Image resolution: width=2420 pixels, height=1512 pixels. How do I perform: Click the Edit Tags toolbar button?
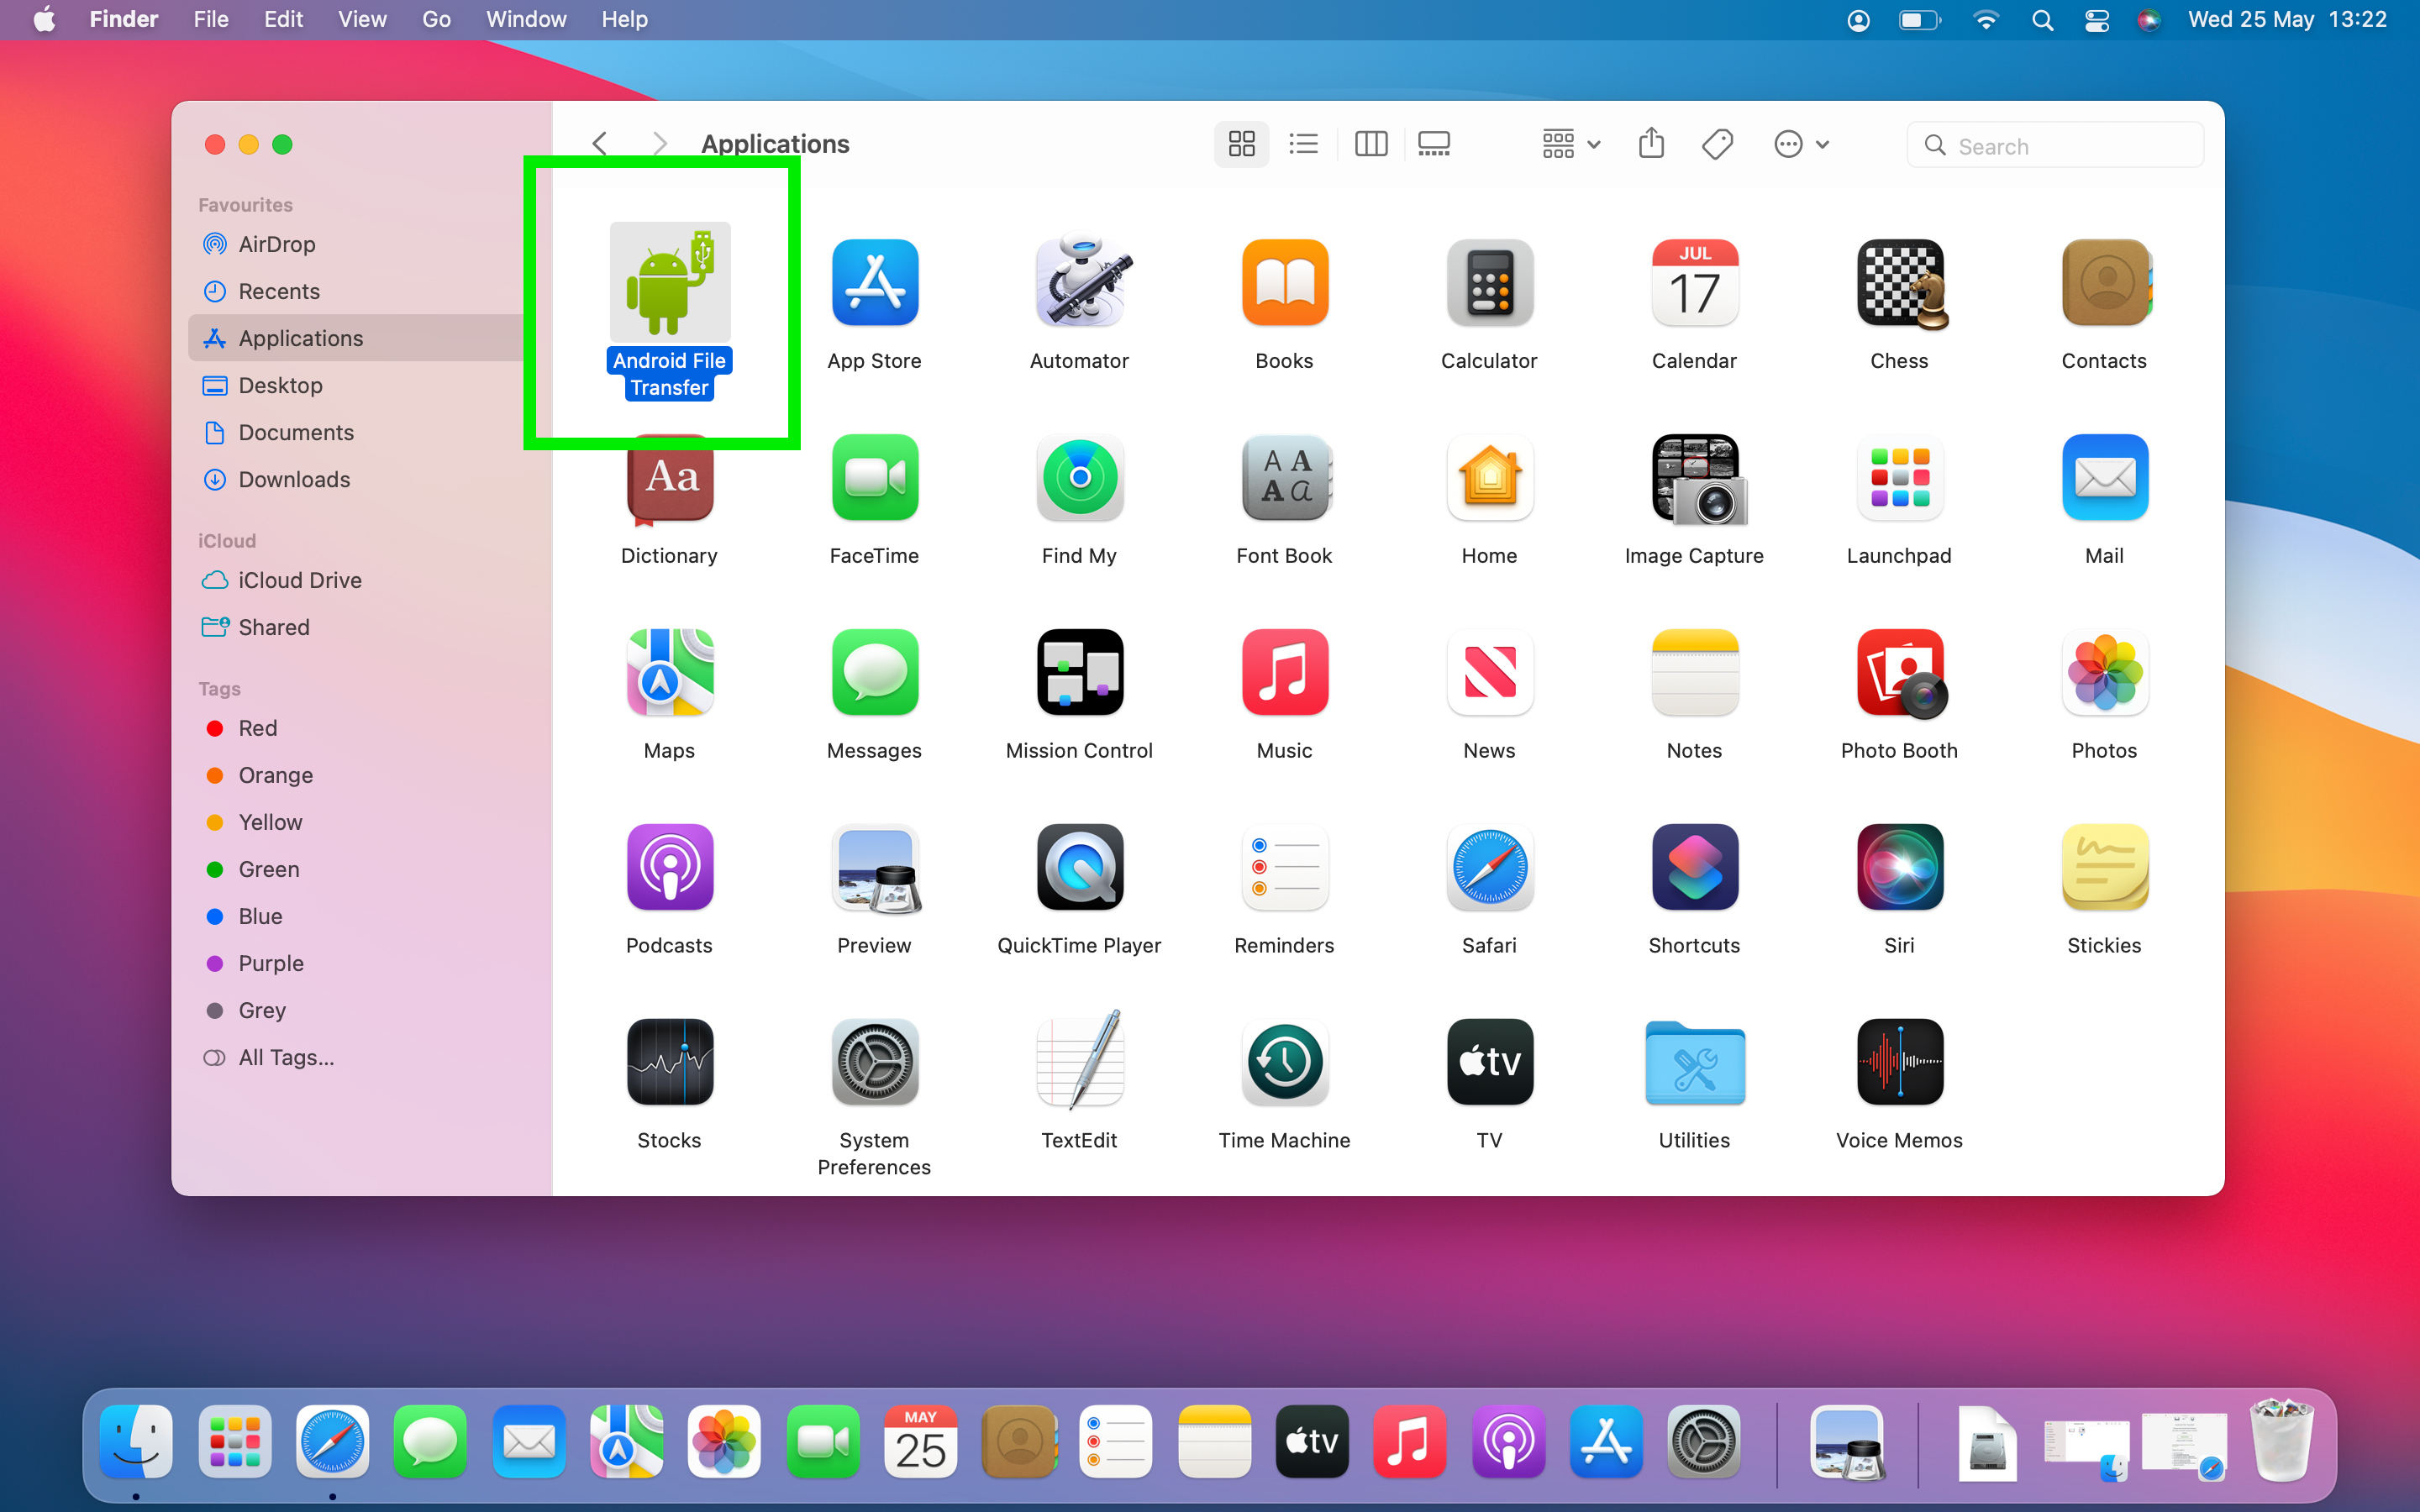1718,145
